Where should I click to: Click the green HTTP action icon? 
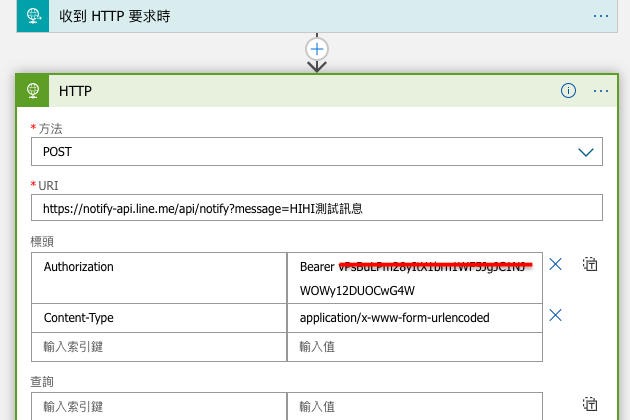[x=33, y=91]
